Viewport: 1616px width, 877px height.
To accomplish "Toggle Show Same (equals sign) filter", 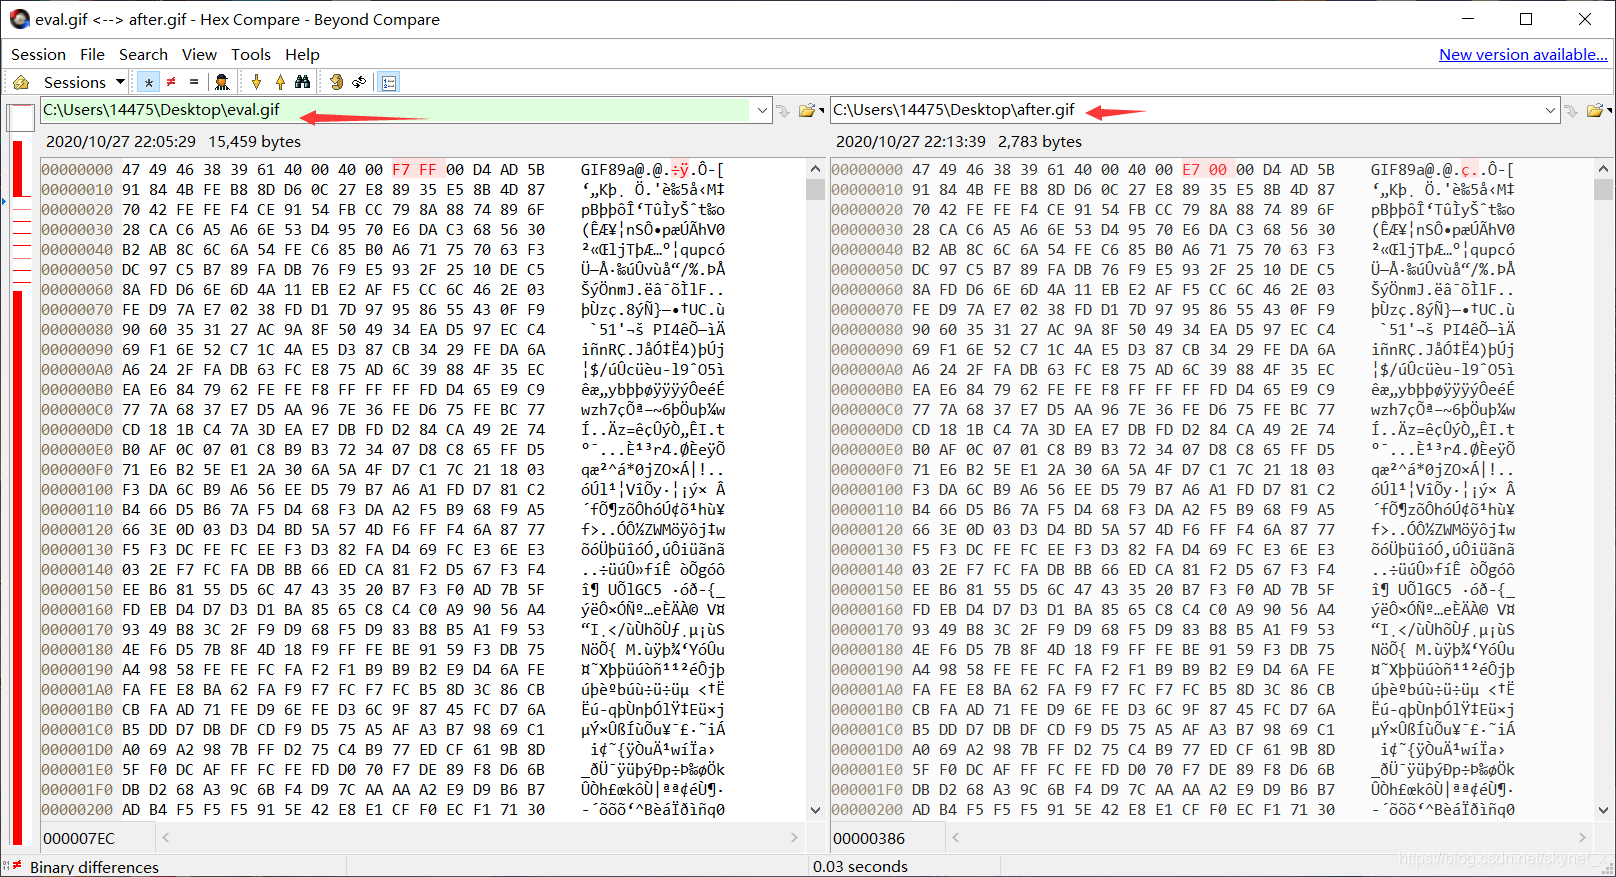I will [194, 82].
